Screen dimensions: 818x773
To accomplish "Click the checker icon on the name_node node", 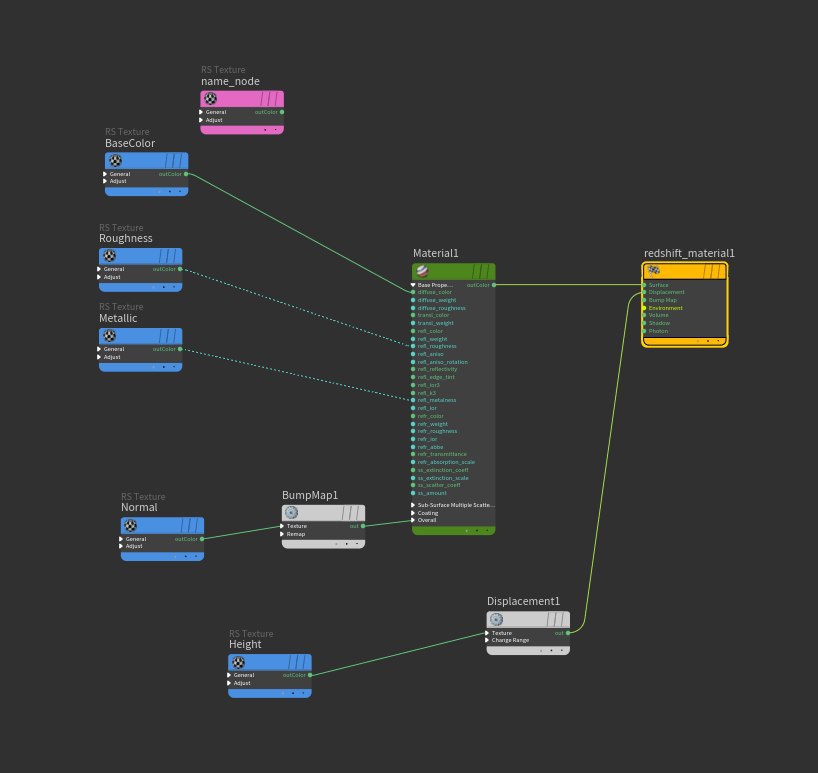I will pos(210,99).
